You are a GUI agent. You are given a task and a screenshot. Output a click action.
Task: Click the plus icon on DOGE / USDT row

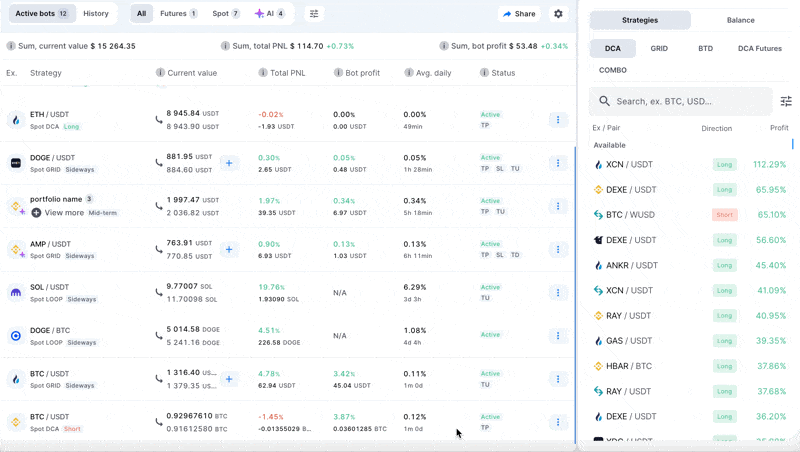(229, 163)
